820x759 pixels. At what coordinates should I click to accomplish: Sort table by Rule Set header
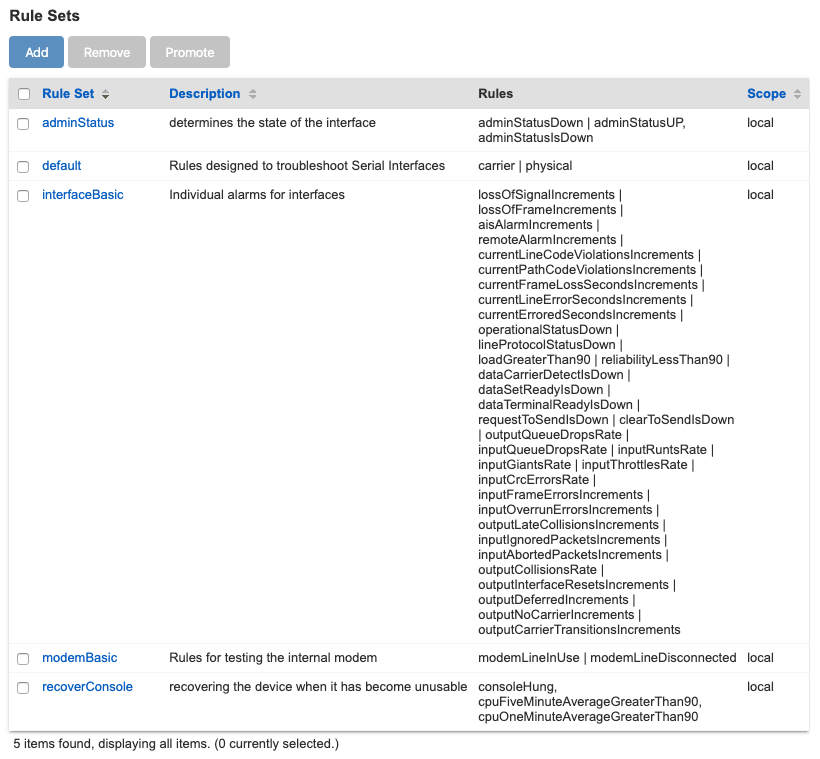[68, 94]
